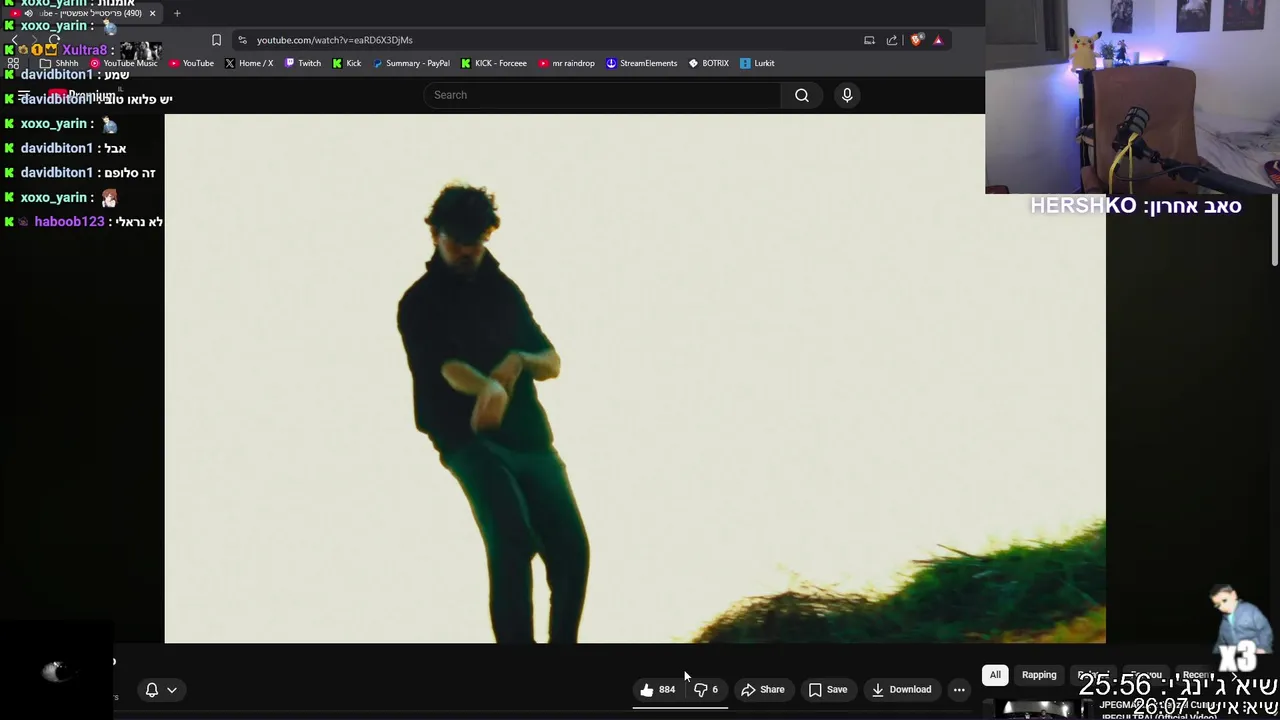Click the cast/picture-in-picture icon in address bar
This screenshot has height=720, width=1280.
click(x=869, y=40)
